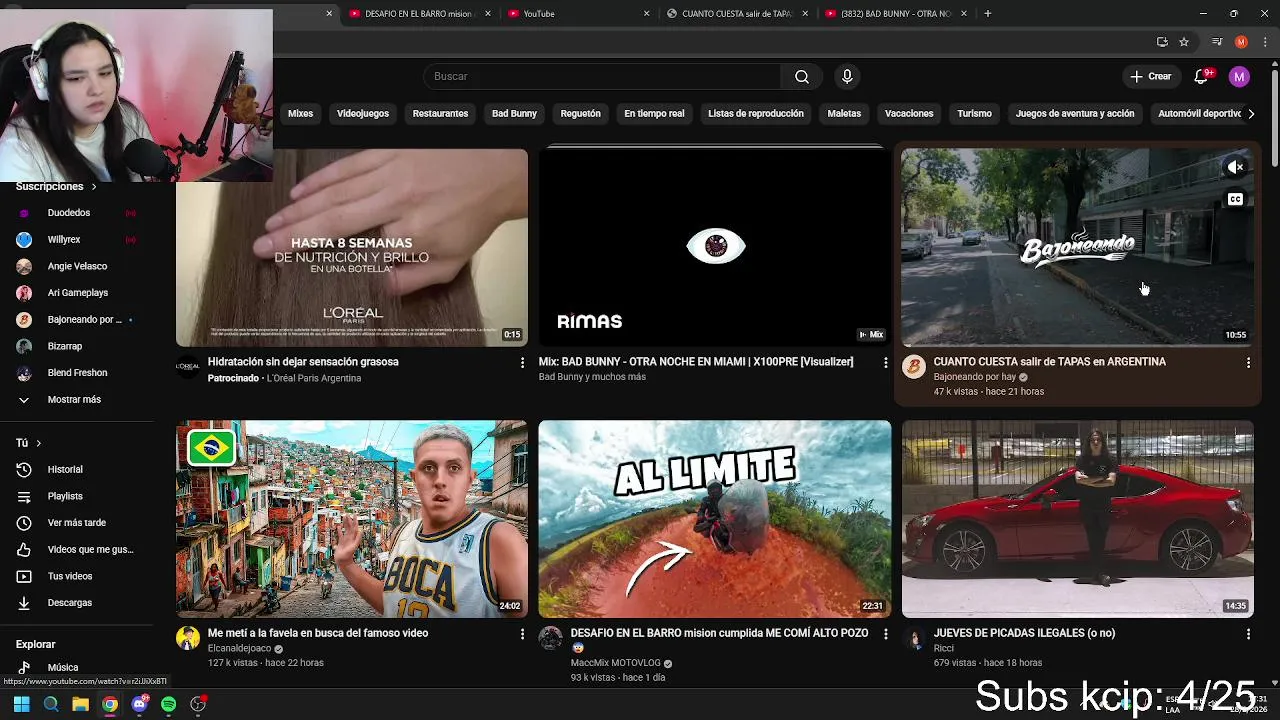Select the Turismo filter chip
The height and width of the screenshot is (720, 1280).
[974, 114]
